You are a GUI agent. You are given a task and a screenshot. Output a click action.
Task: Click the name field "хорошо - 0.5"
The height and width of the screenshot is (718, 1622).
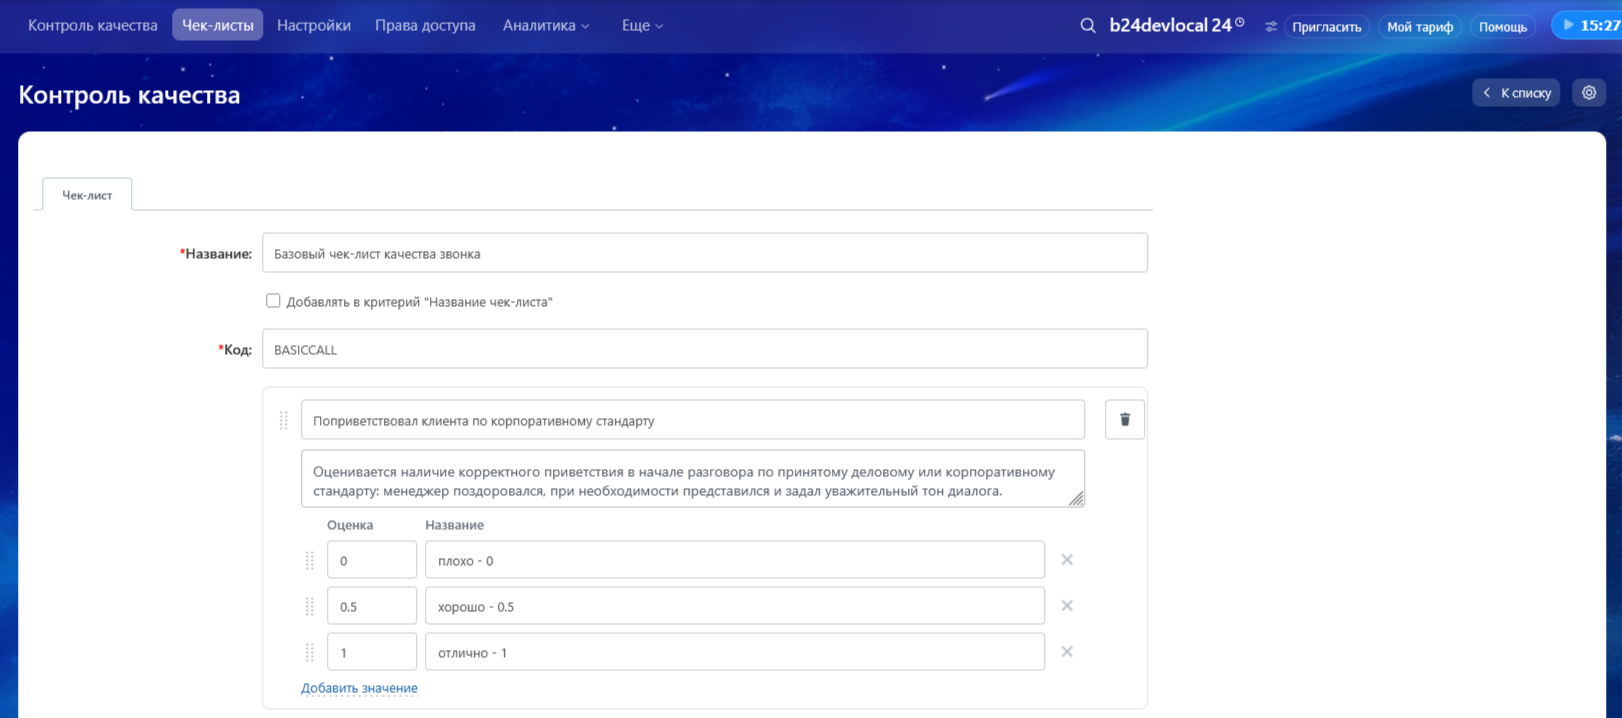[x=735, y=606]
